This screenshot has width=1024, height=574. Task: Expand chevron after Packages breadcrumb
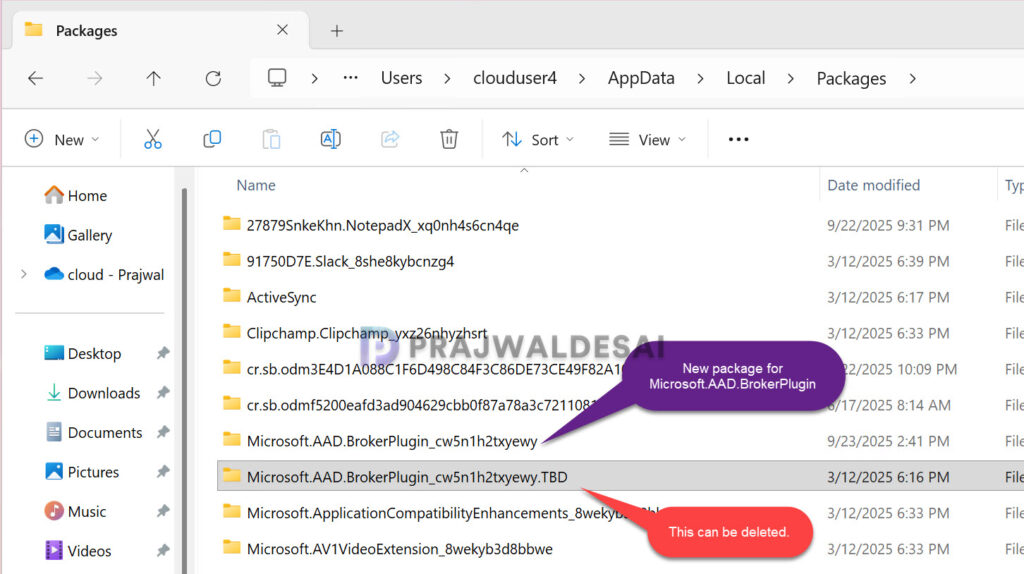click(x=912, y=78)
